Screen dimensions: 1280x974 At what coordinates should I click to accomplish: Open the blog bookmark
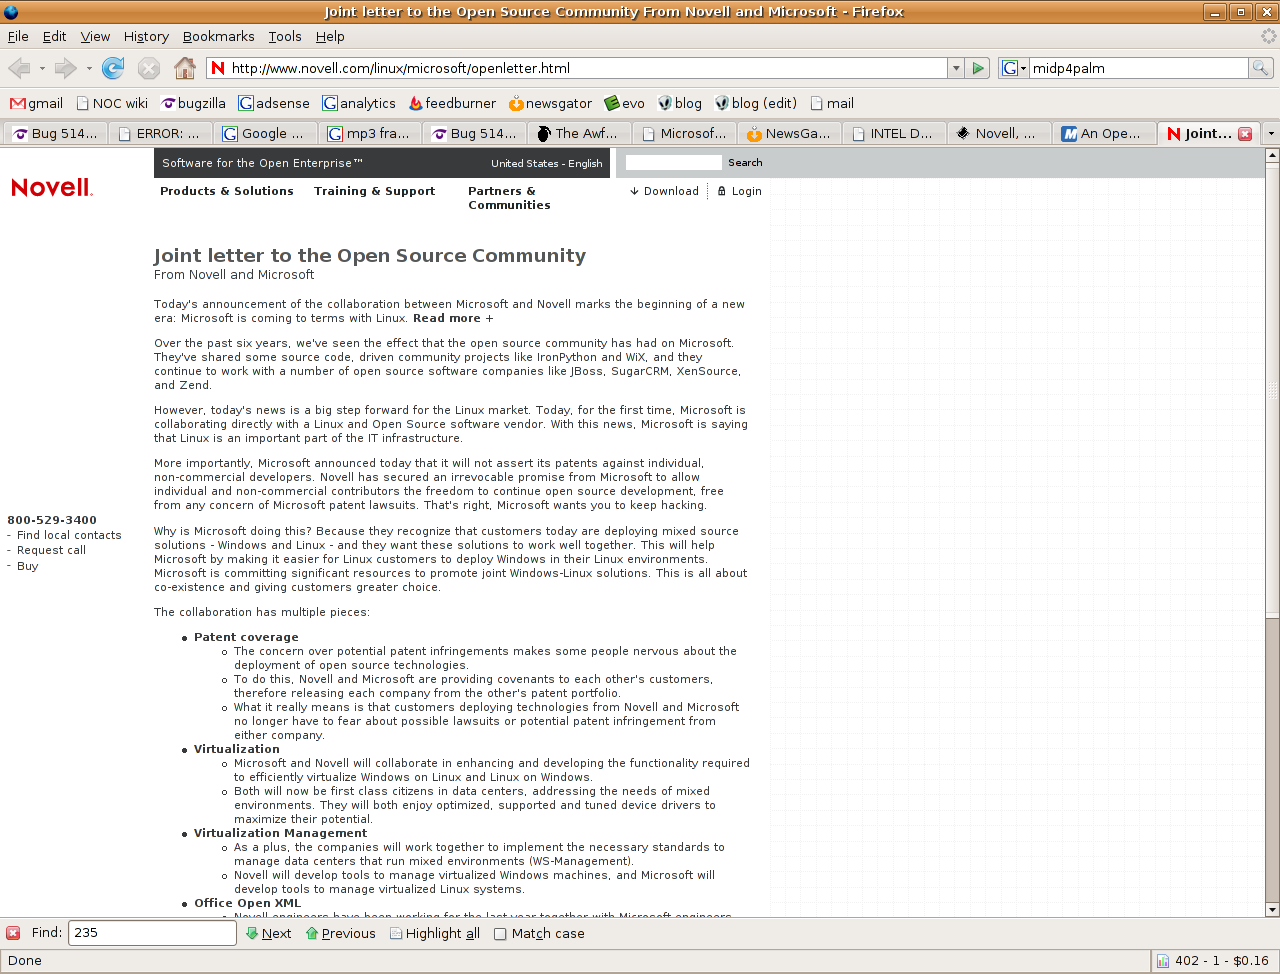click(680, 103)
